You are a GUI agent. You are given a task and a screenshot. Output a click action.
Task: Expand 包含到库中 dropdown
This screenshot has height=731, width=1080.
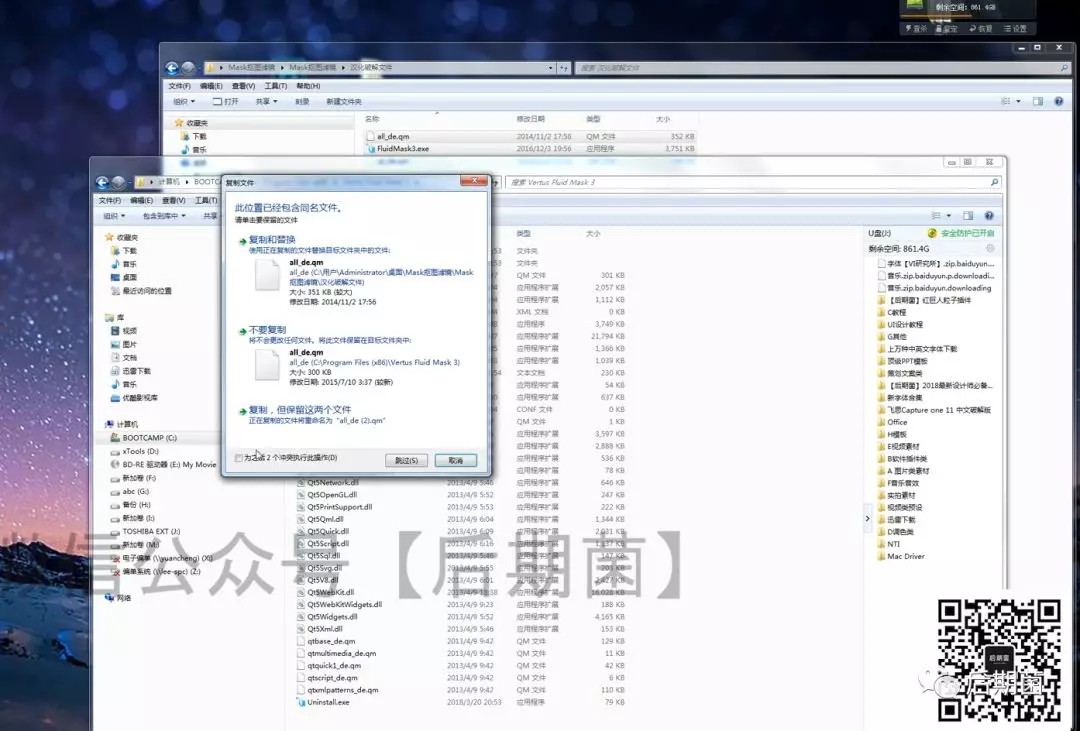[164, 216]
